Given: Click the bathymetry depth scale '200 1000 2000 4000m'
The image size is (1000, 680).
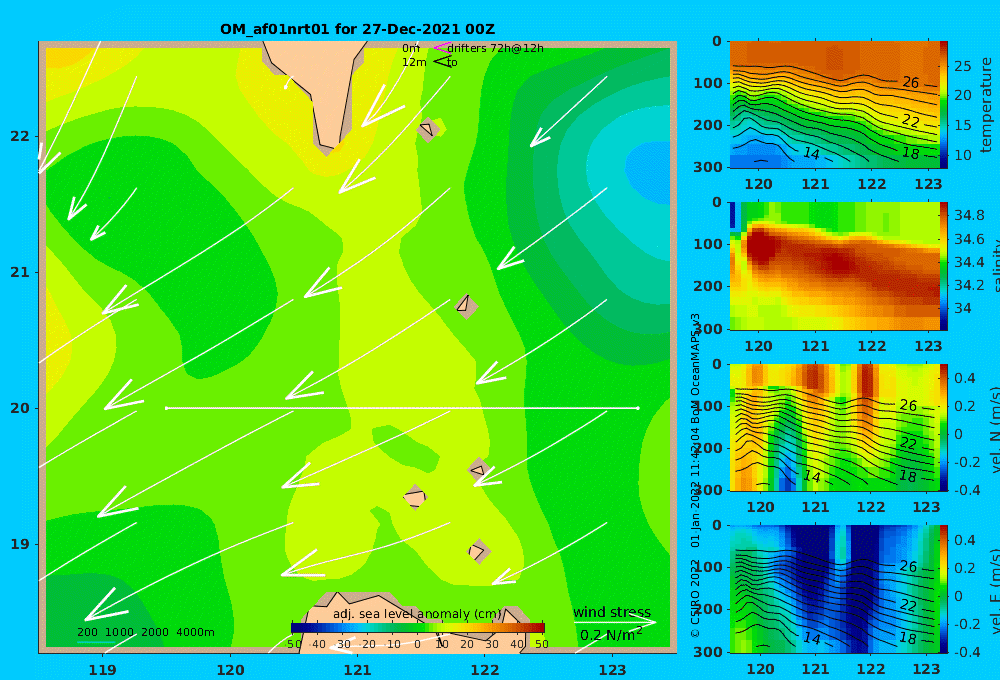Looking at the screenshot, I should [145, 632].
